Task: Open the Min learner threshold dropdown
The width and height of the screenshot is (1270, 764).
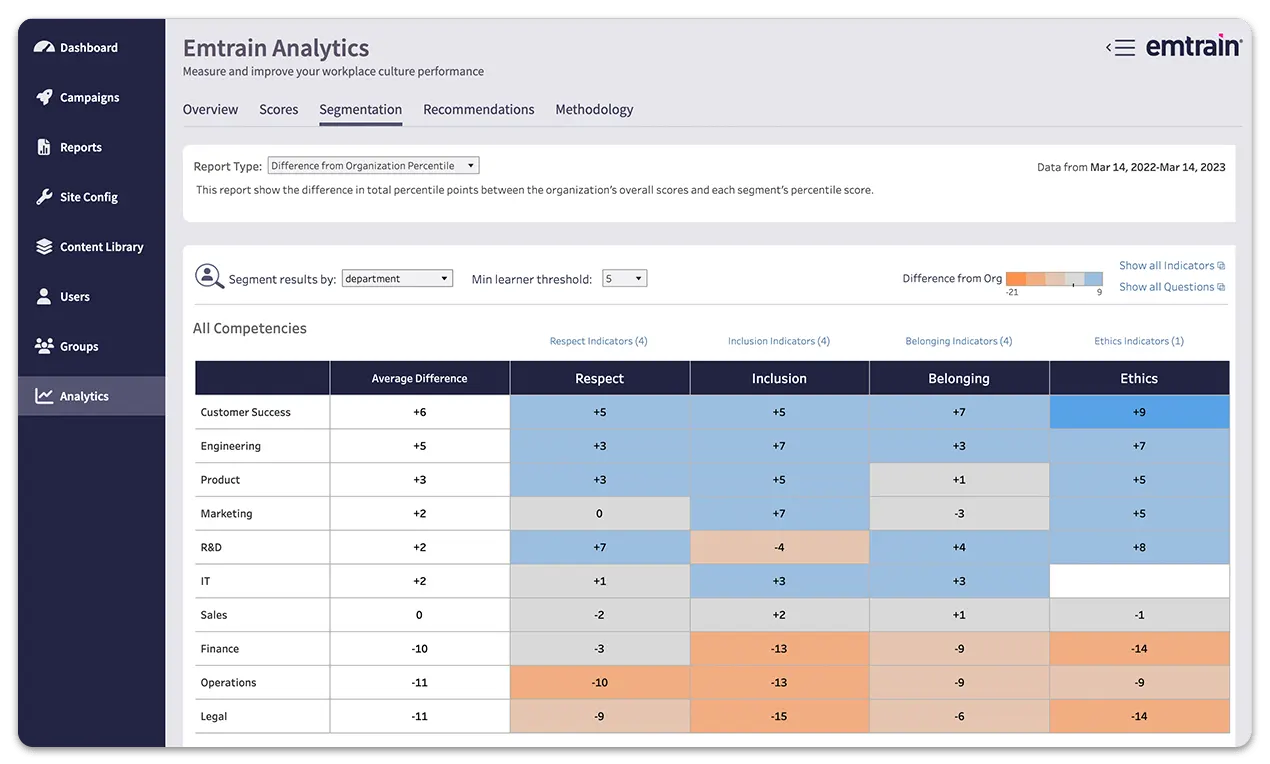Action: point(625,279)
